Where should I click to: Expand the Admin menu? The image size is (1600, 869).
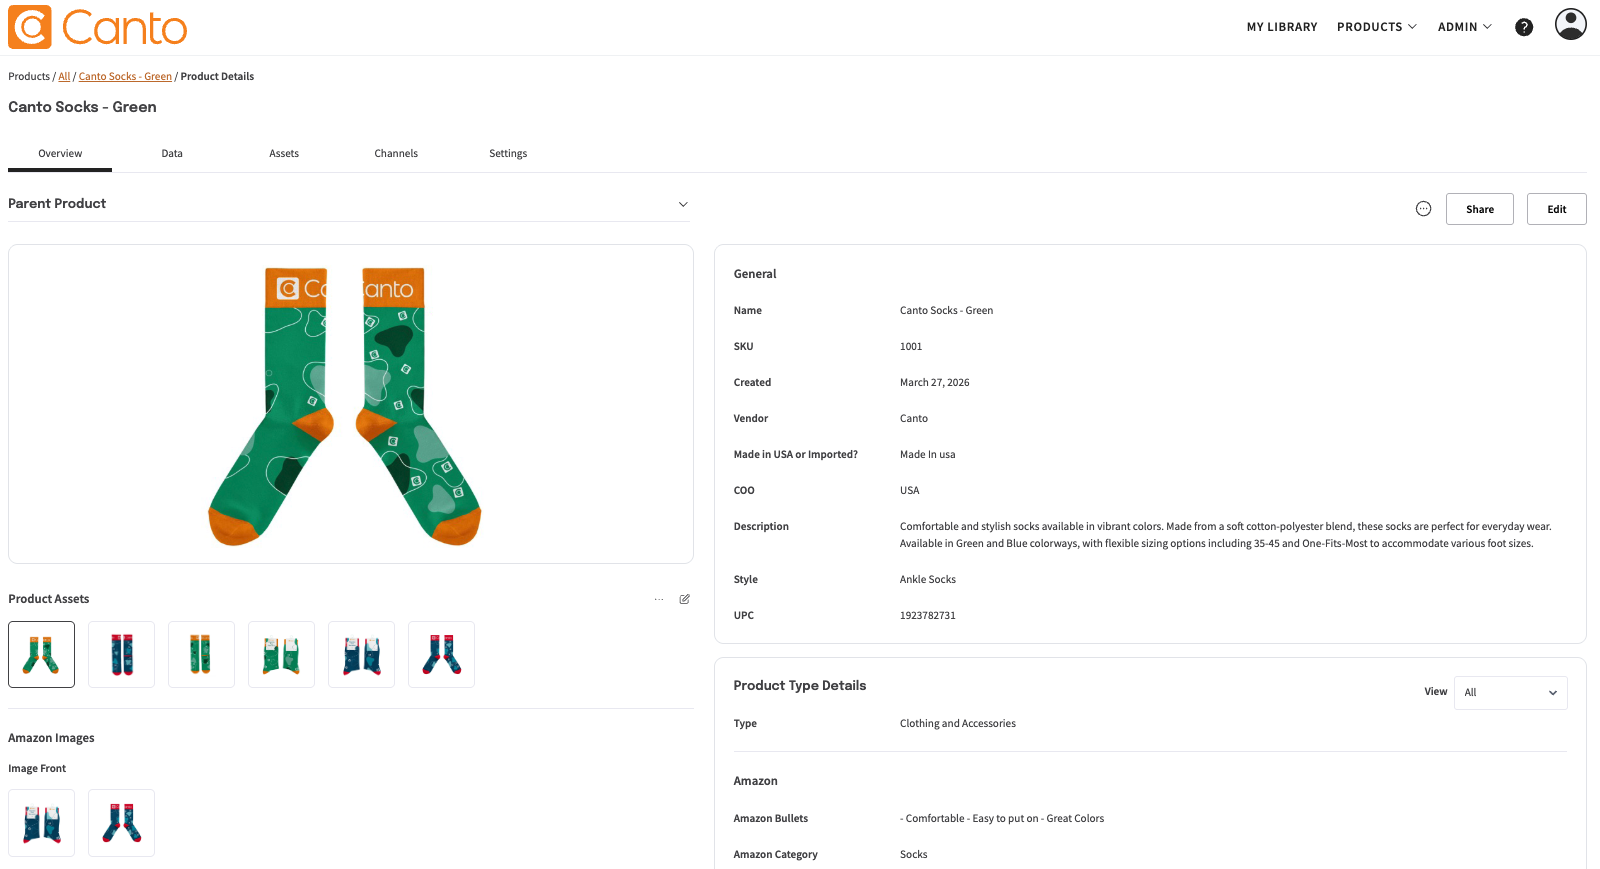pos(1465,27)
